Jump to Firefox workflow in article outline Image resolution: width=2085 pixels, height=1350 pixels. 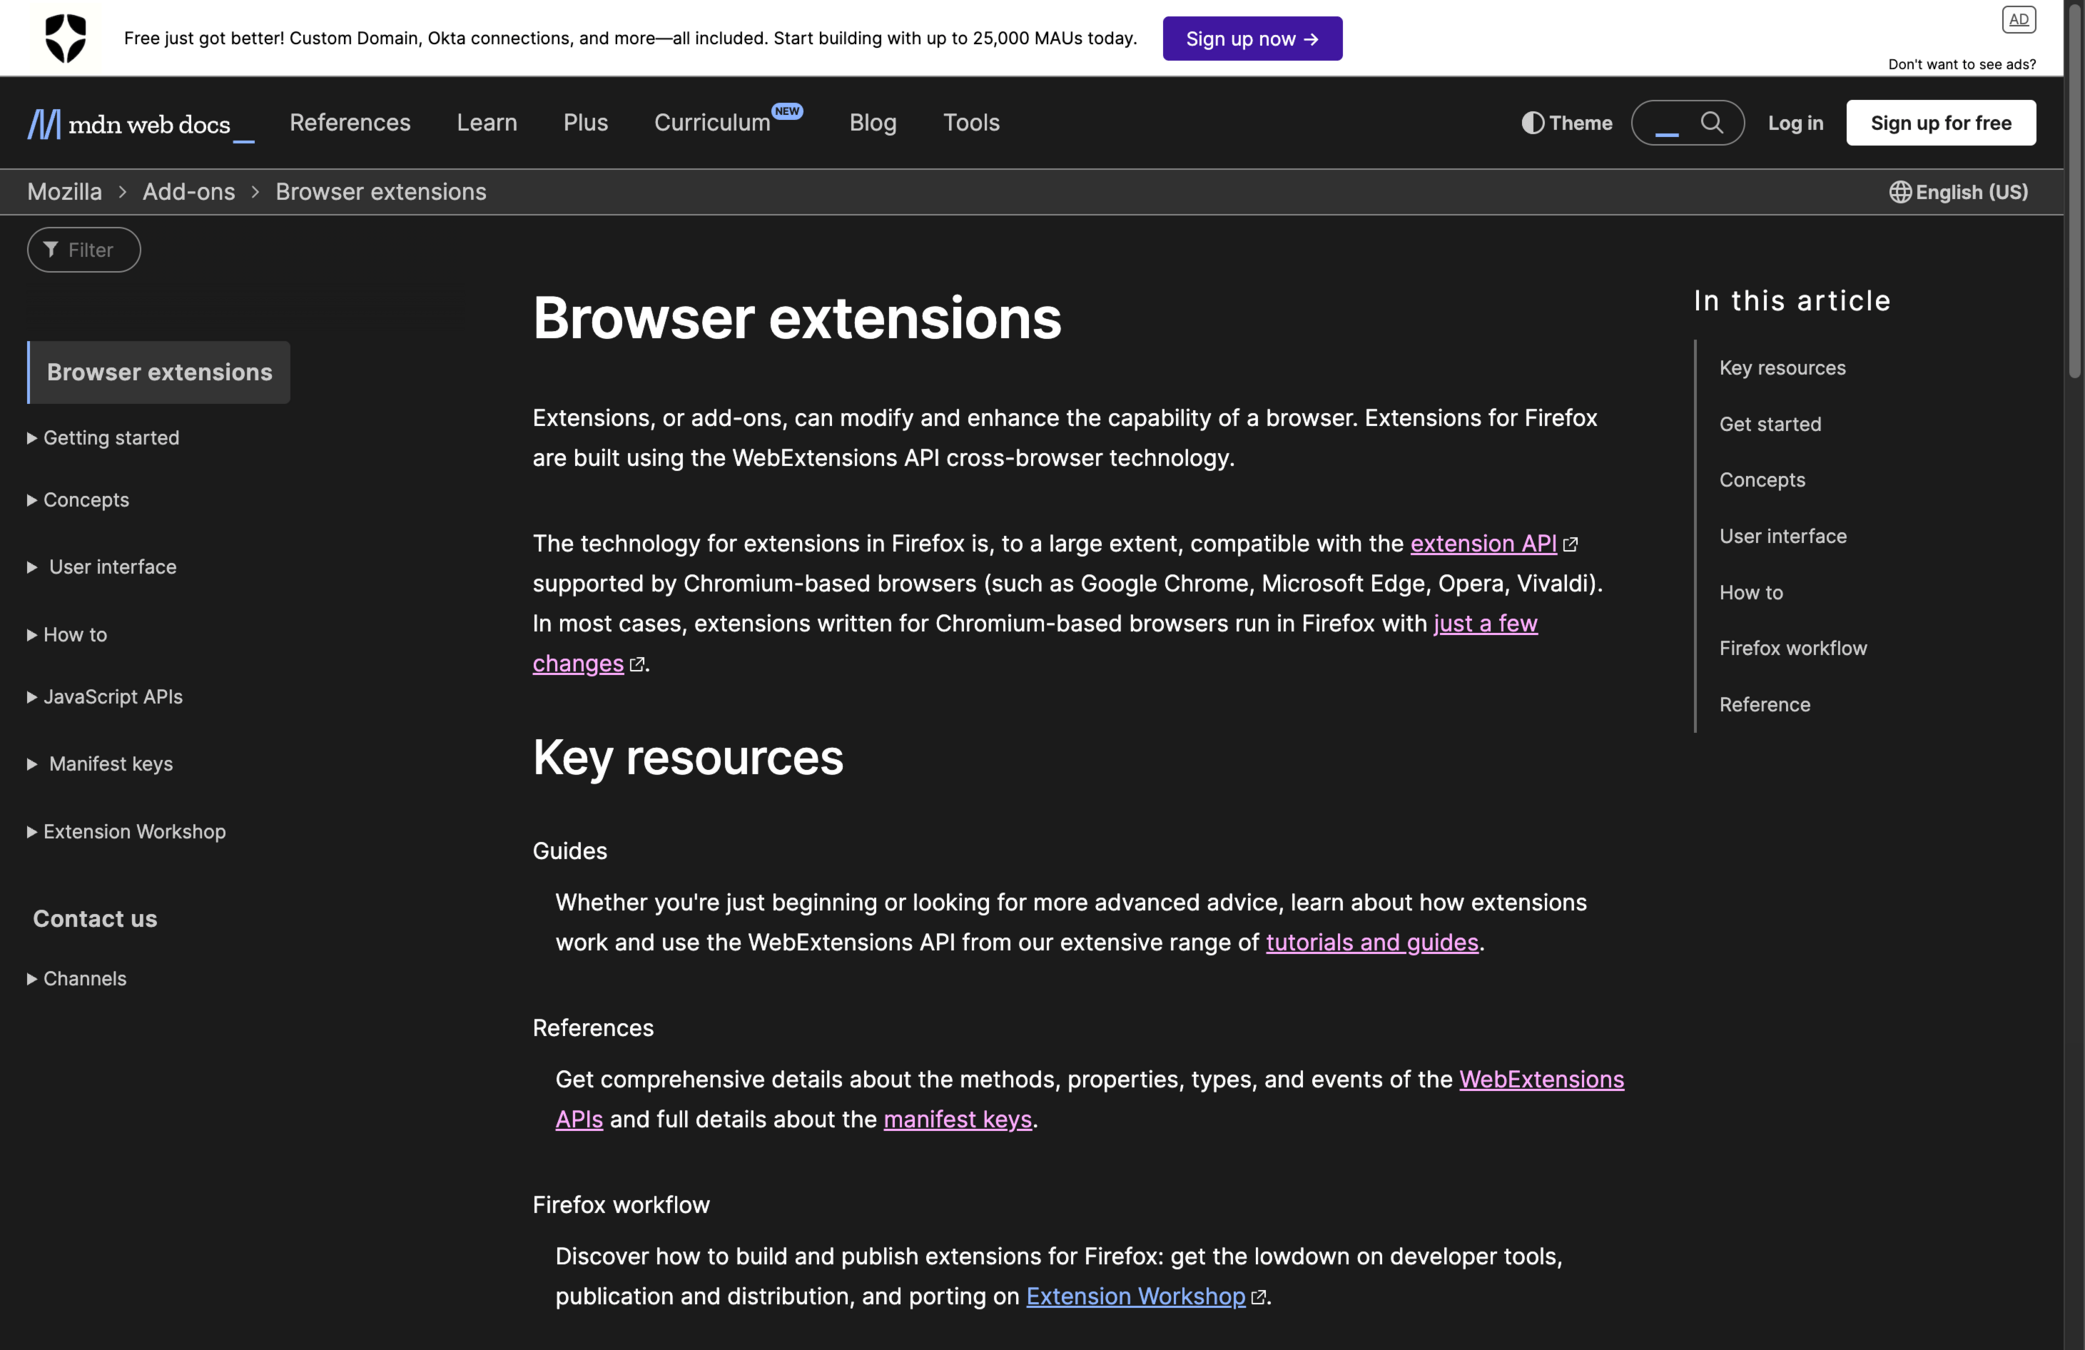click(1793, 648)
